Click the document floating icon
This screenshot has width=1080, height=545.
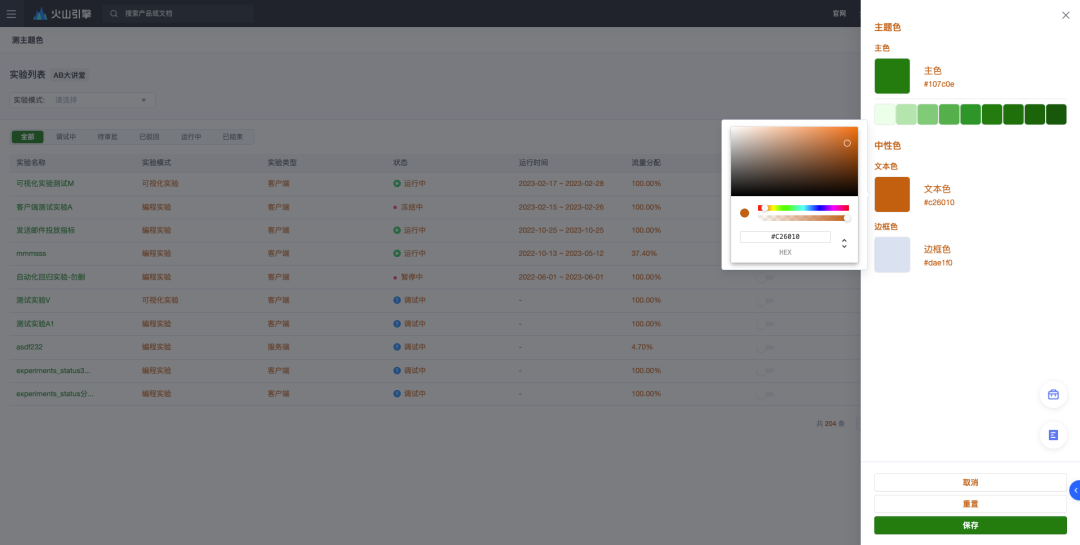click(x=1053, y=435)
